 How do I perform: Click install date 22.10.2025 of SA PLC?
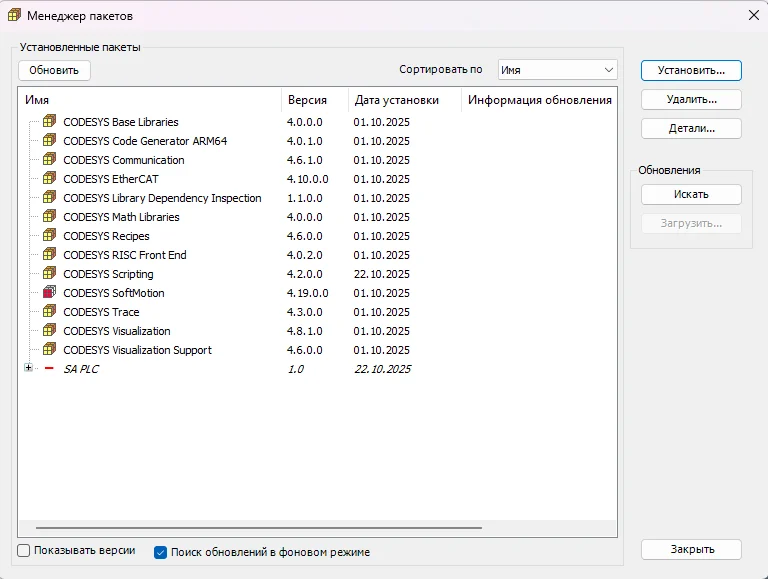click(383, 369)
